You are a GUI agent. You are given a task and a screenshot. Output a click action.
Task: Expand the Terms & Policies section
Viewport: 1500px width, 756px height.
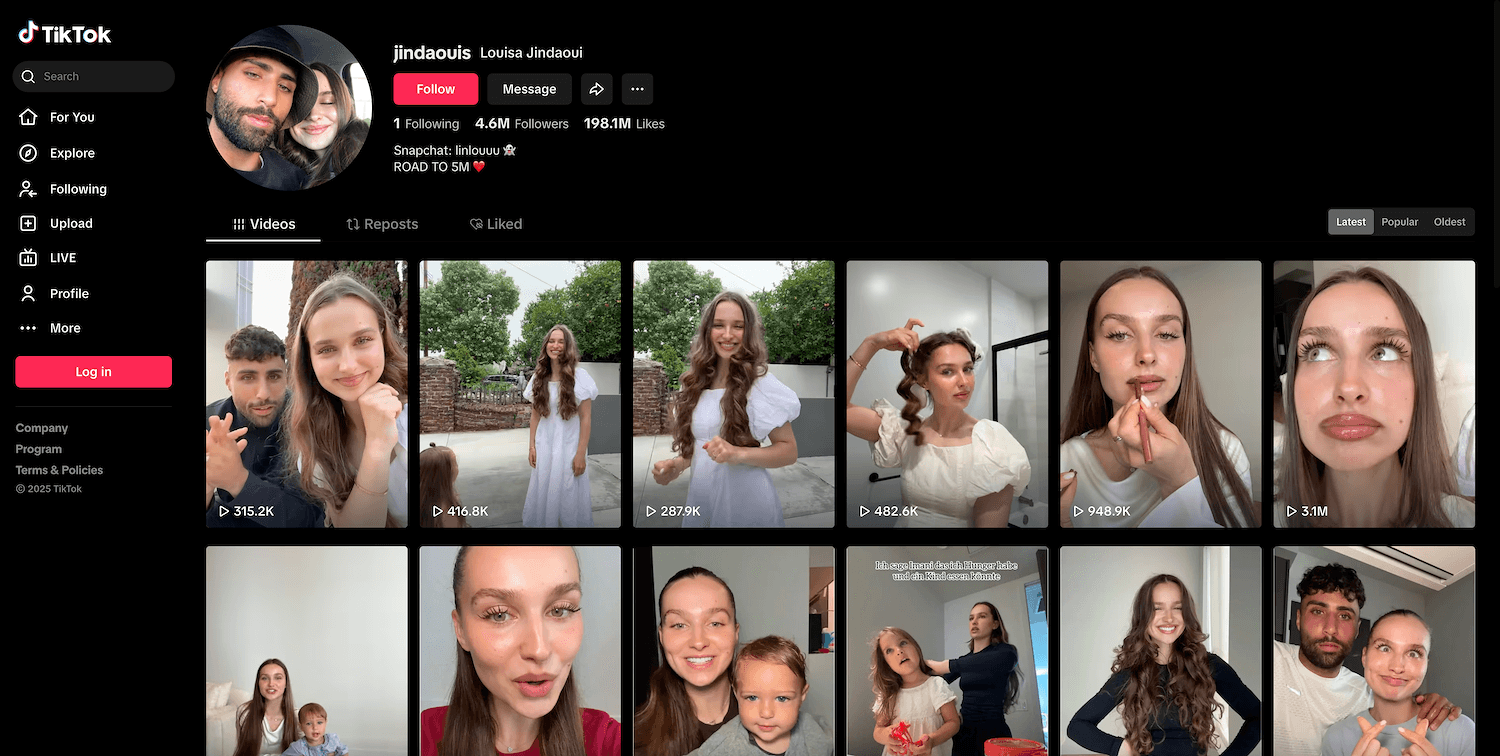[59, 470]
